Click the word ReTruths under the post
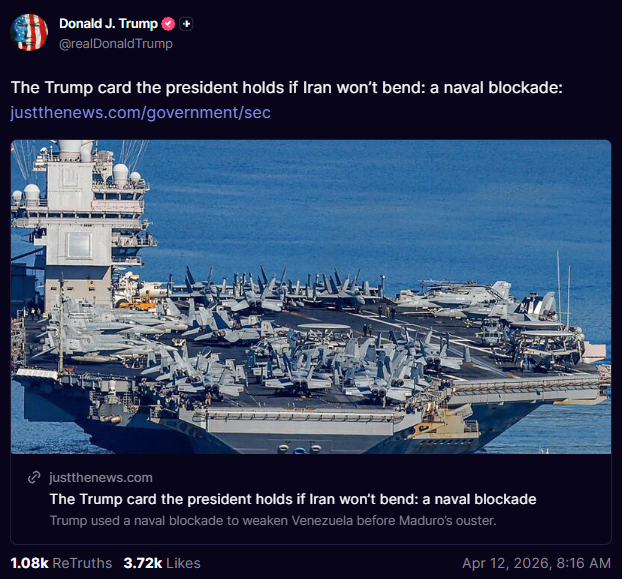Viewport: 622px width, 579px height. coord(80,563)
